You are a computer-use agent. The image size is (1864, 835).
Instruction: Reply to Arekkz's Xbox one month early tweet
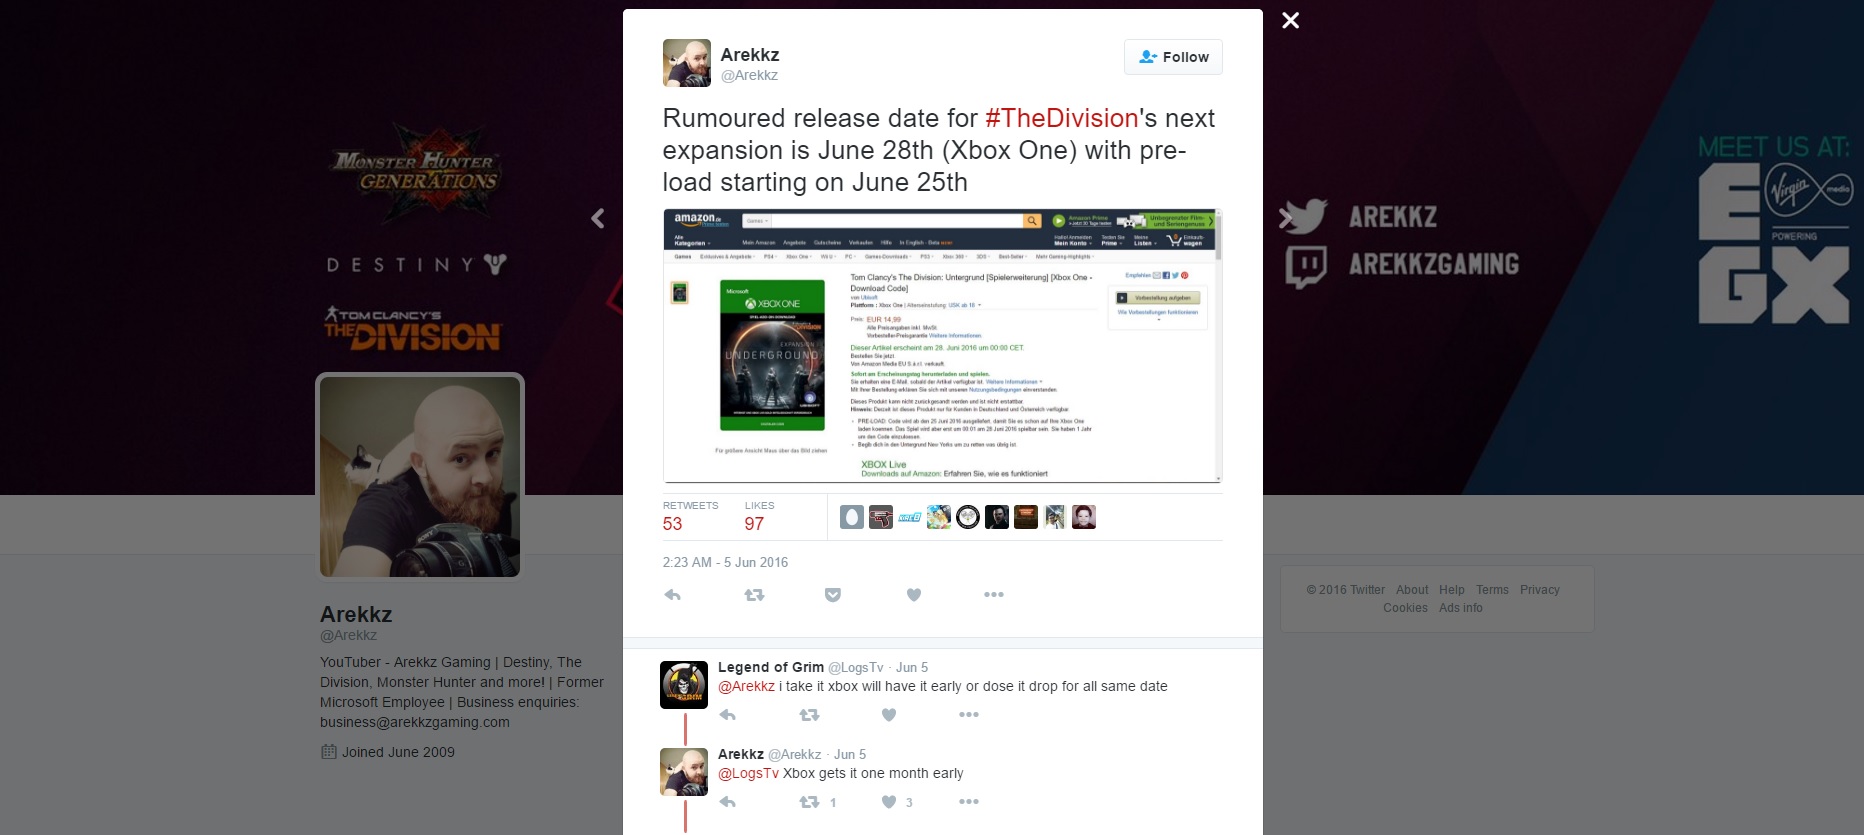pyautogui.click(x=728, y=802)
